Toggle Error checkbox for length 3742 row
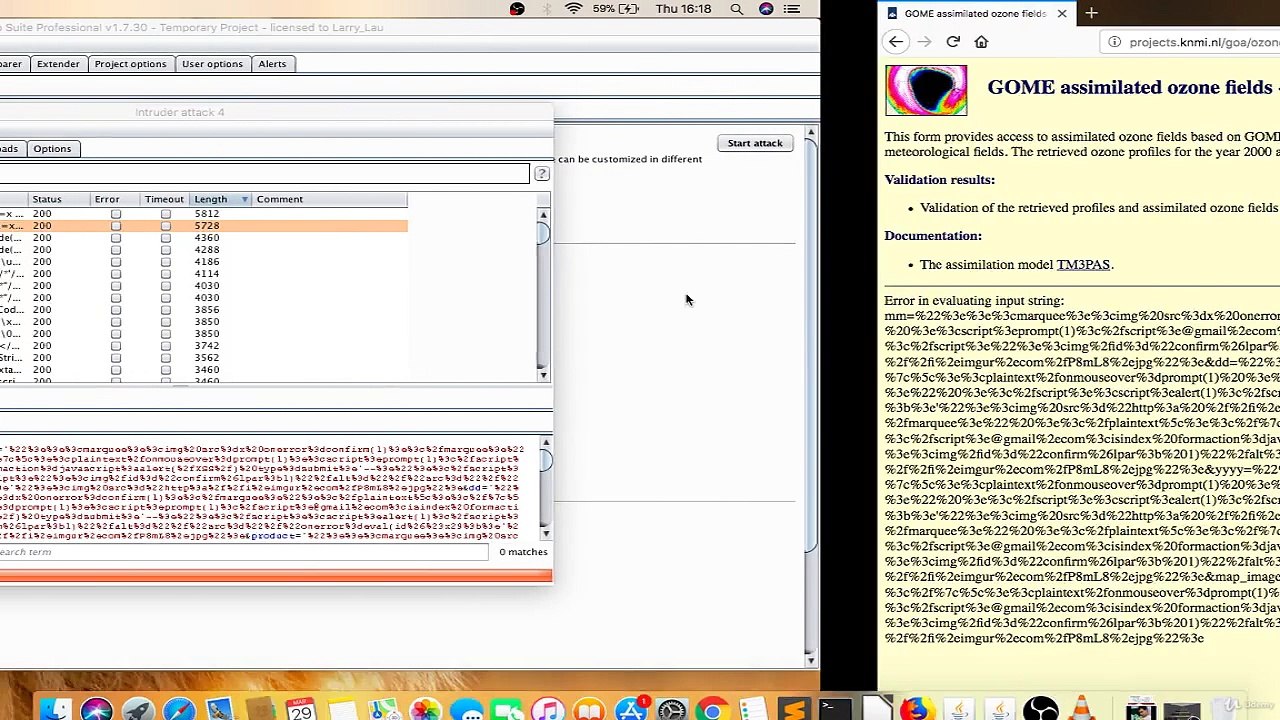 coord(116,346)
